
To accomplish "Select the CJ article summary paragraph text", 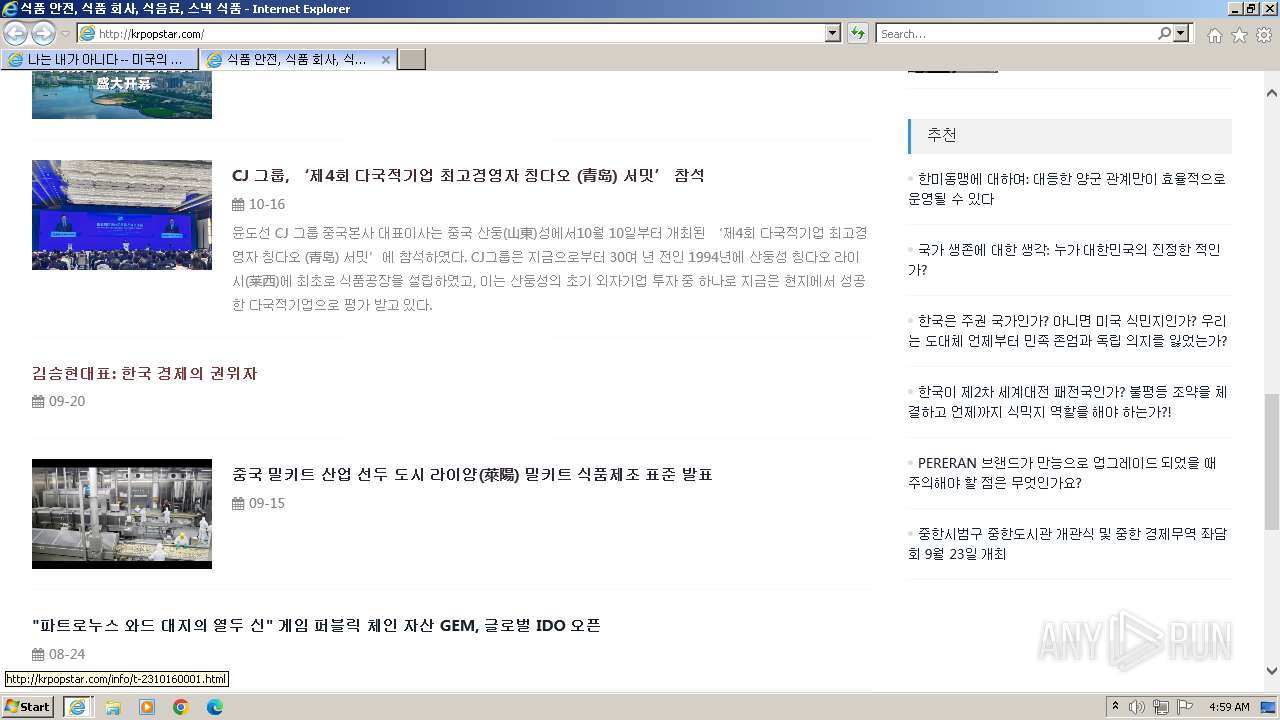I will 549,268.
